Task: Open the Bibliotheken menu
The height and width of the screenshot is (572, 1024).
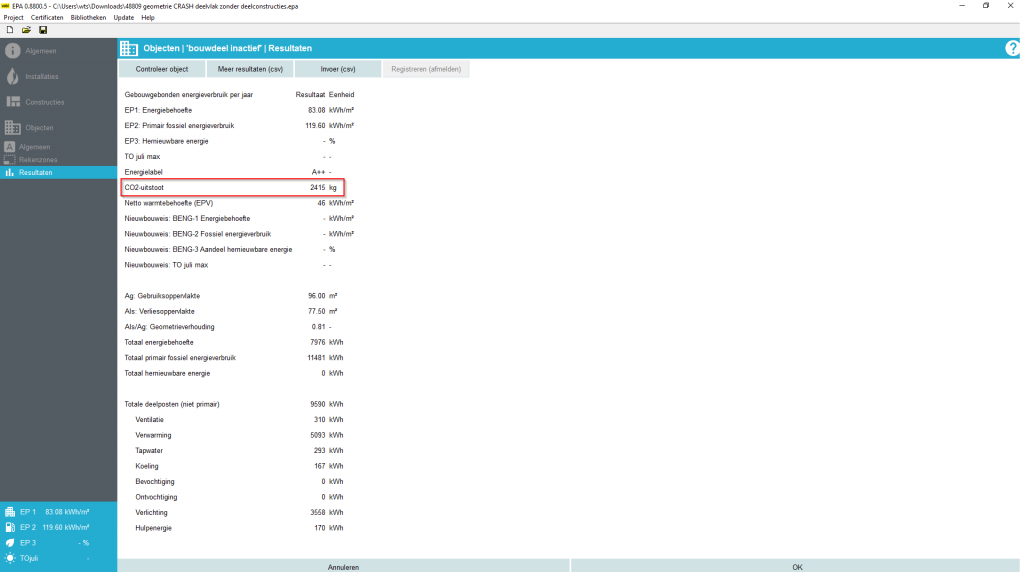Action: click(88, 18)
